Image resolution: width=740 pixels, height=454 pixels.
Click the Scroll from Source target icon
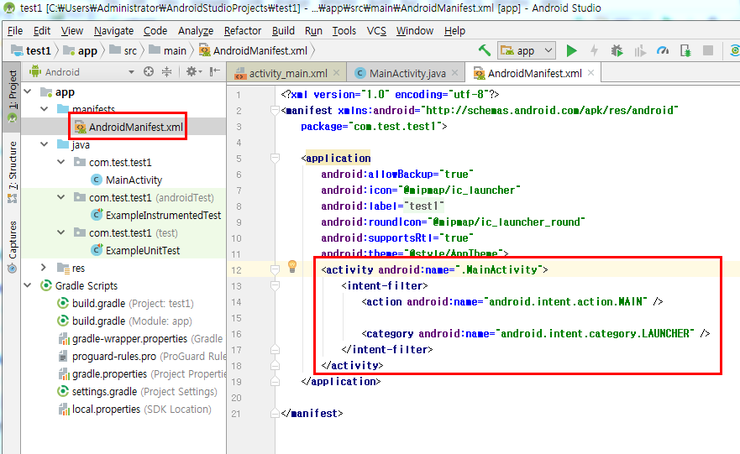[149, 72]
